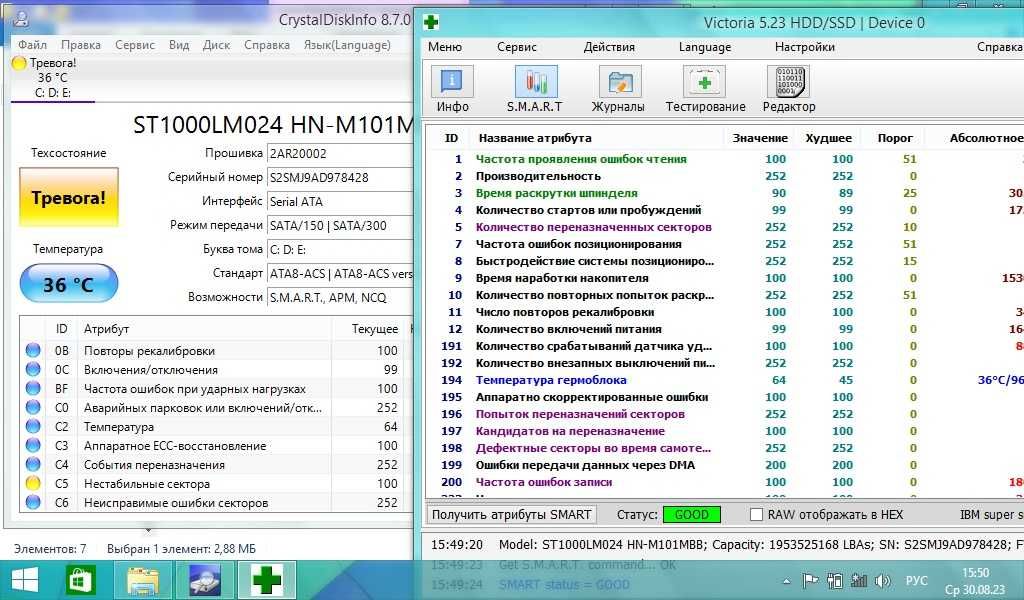The width and height of the screenshot is (1024, 600).
Task: Click Victoria log line with Model ST1000LM024
Action: click(725, 545)
